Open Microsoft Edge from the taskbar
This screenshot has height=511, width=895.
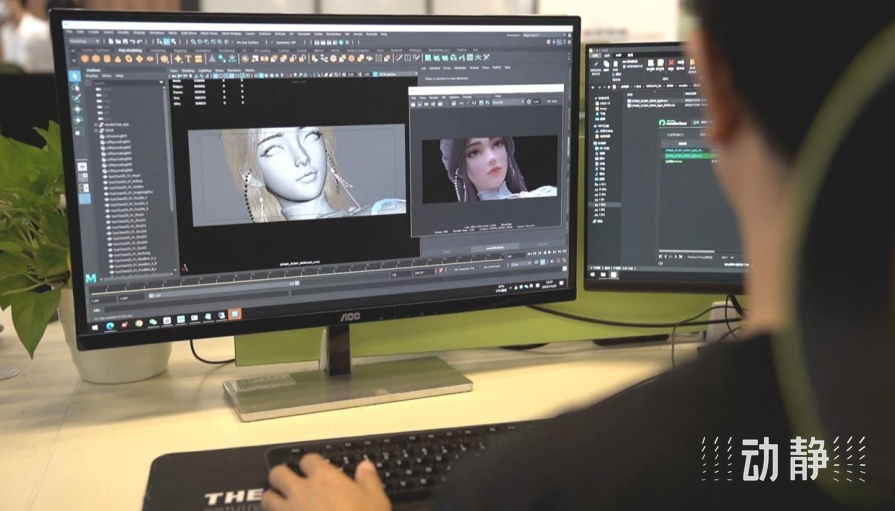coord(110,326)
